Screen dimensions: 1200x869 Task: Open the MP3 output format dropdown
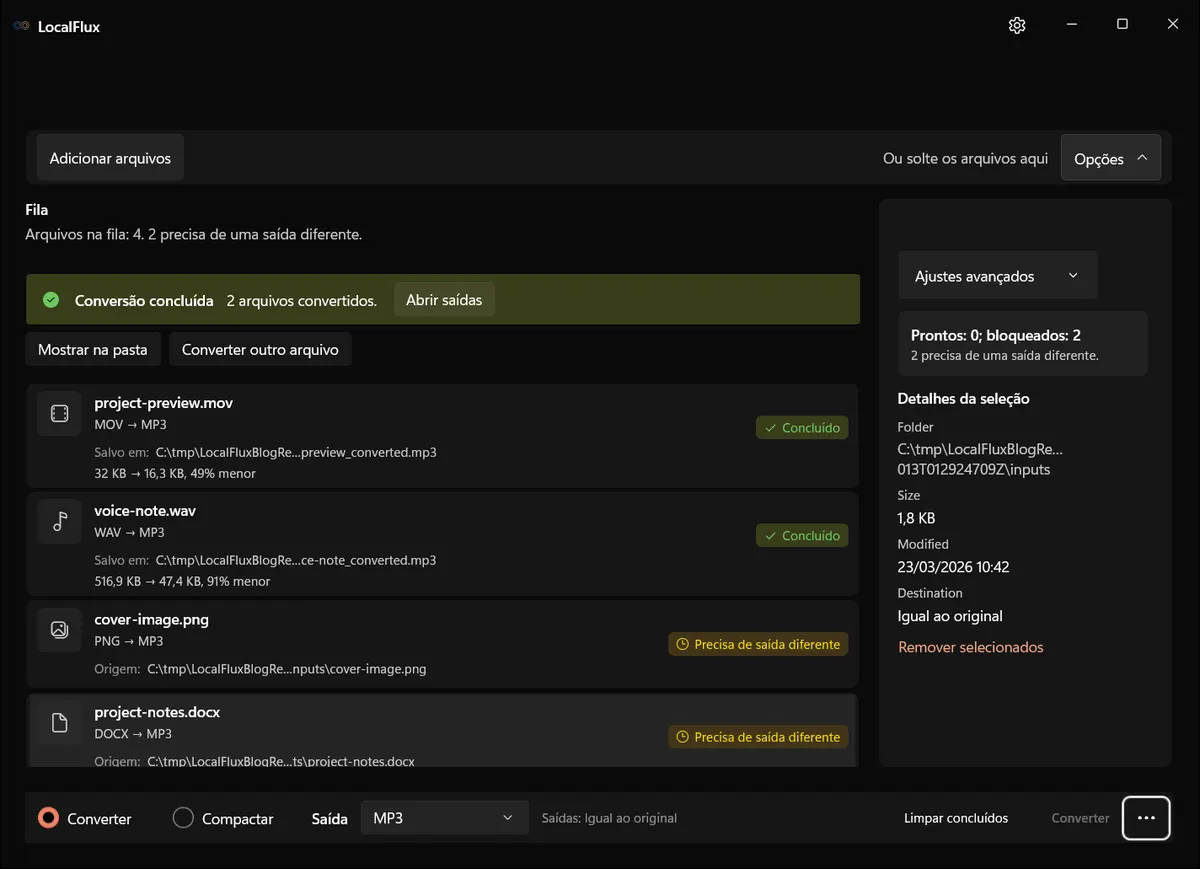[x=444, y=818]
